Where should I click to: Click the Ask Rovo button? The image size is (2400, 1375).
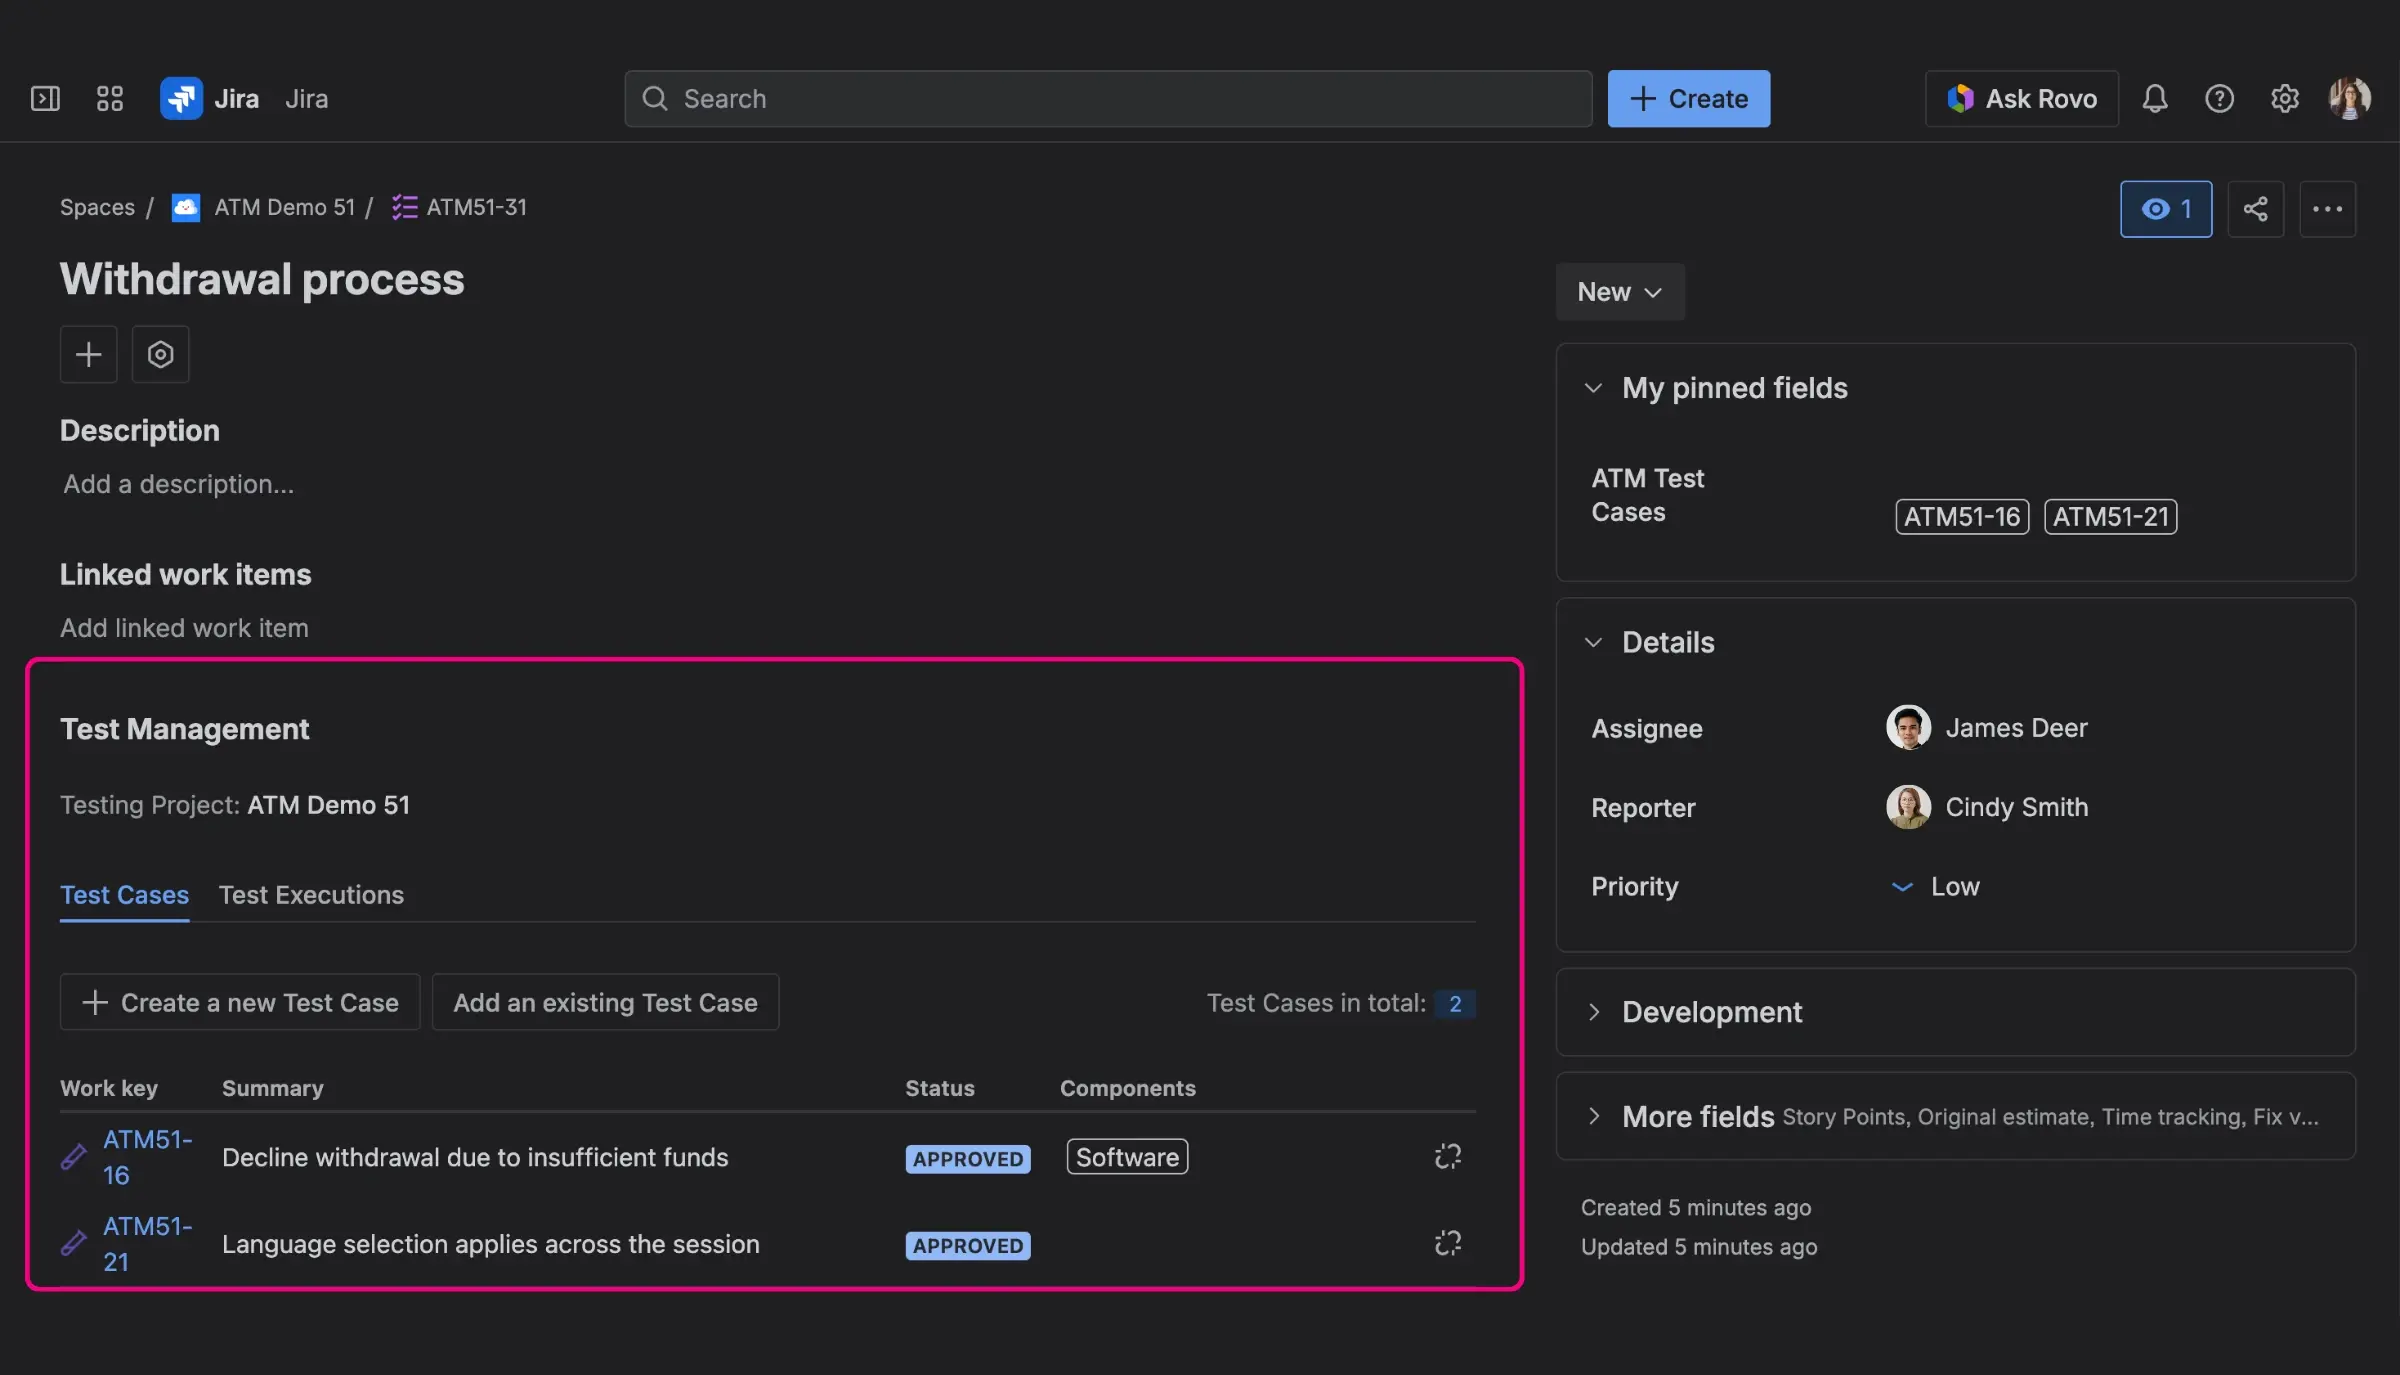pos(2021,98)
